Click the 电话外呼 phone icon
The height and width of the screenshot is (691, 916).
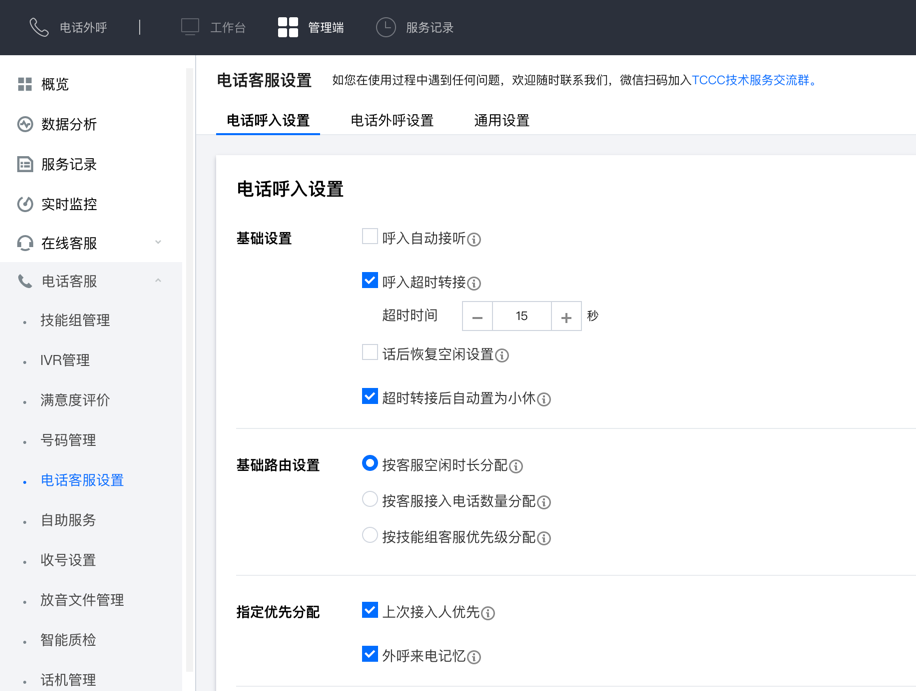click(x=39, y=27)
